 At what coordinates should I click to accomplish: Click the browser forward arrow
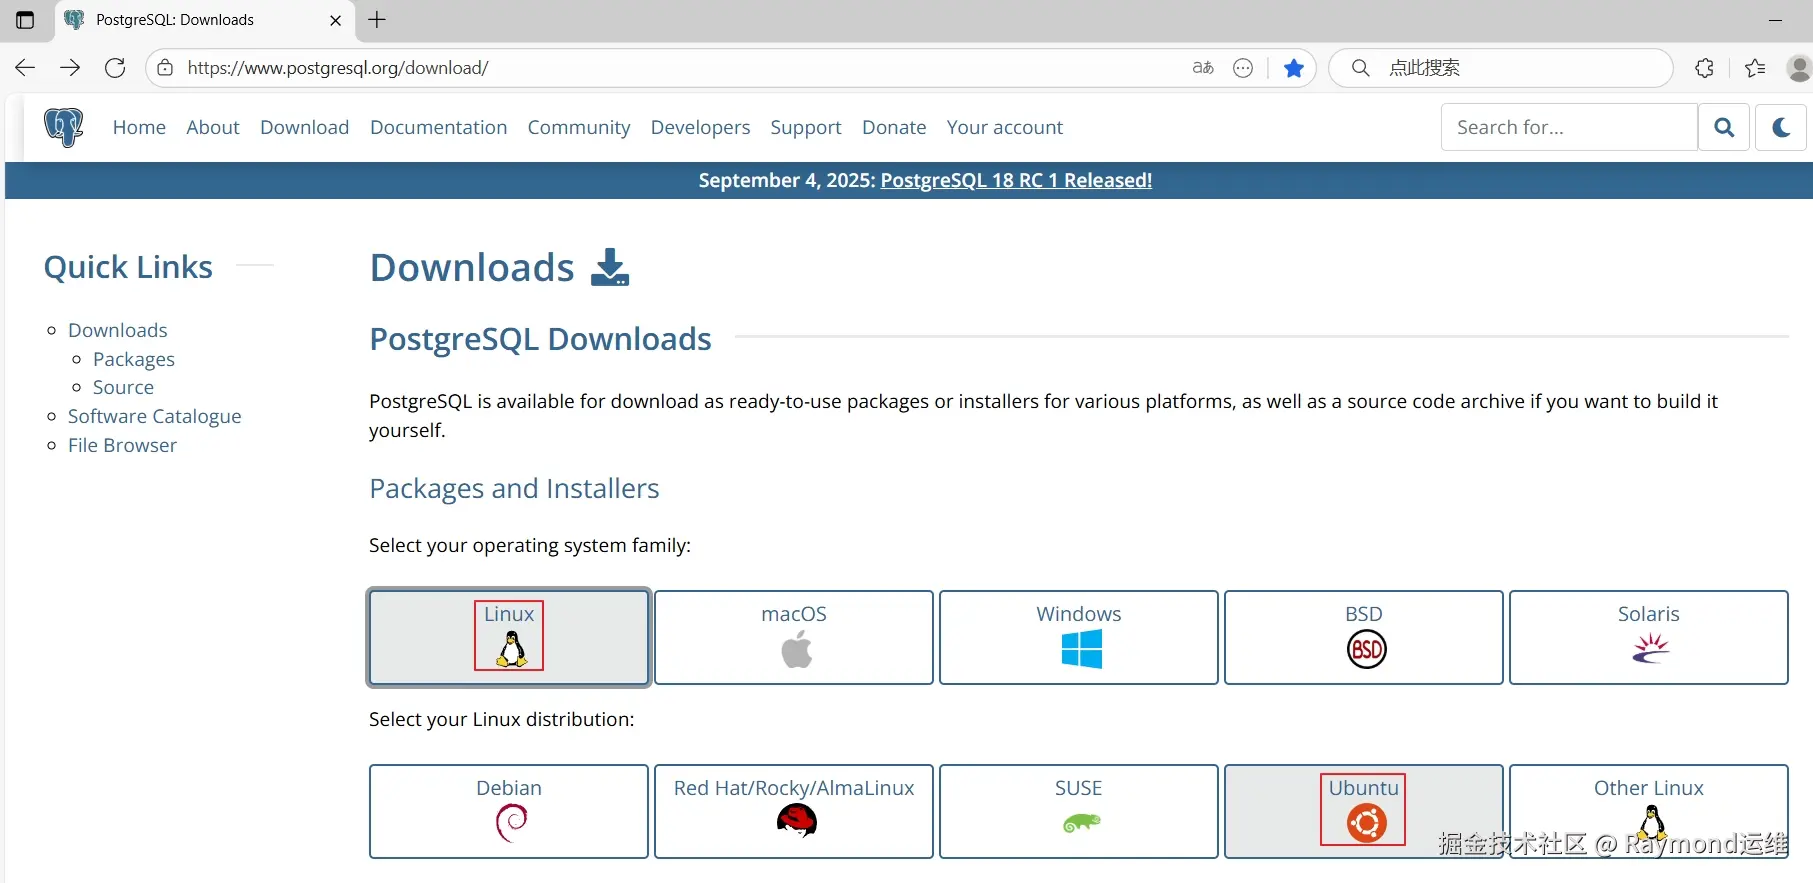click(70, 68)
